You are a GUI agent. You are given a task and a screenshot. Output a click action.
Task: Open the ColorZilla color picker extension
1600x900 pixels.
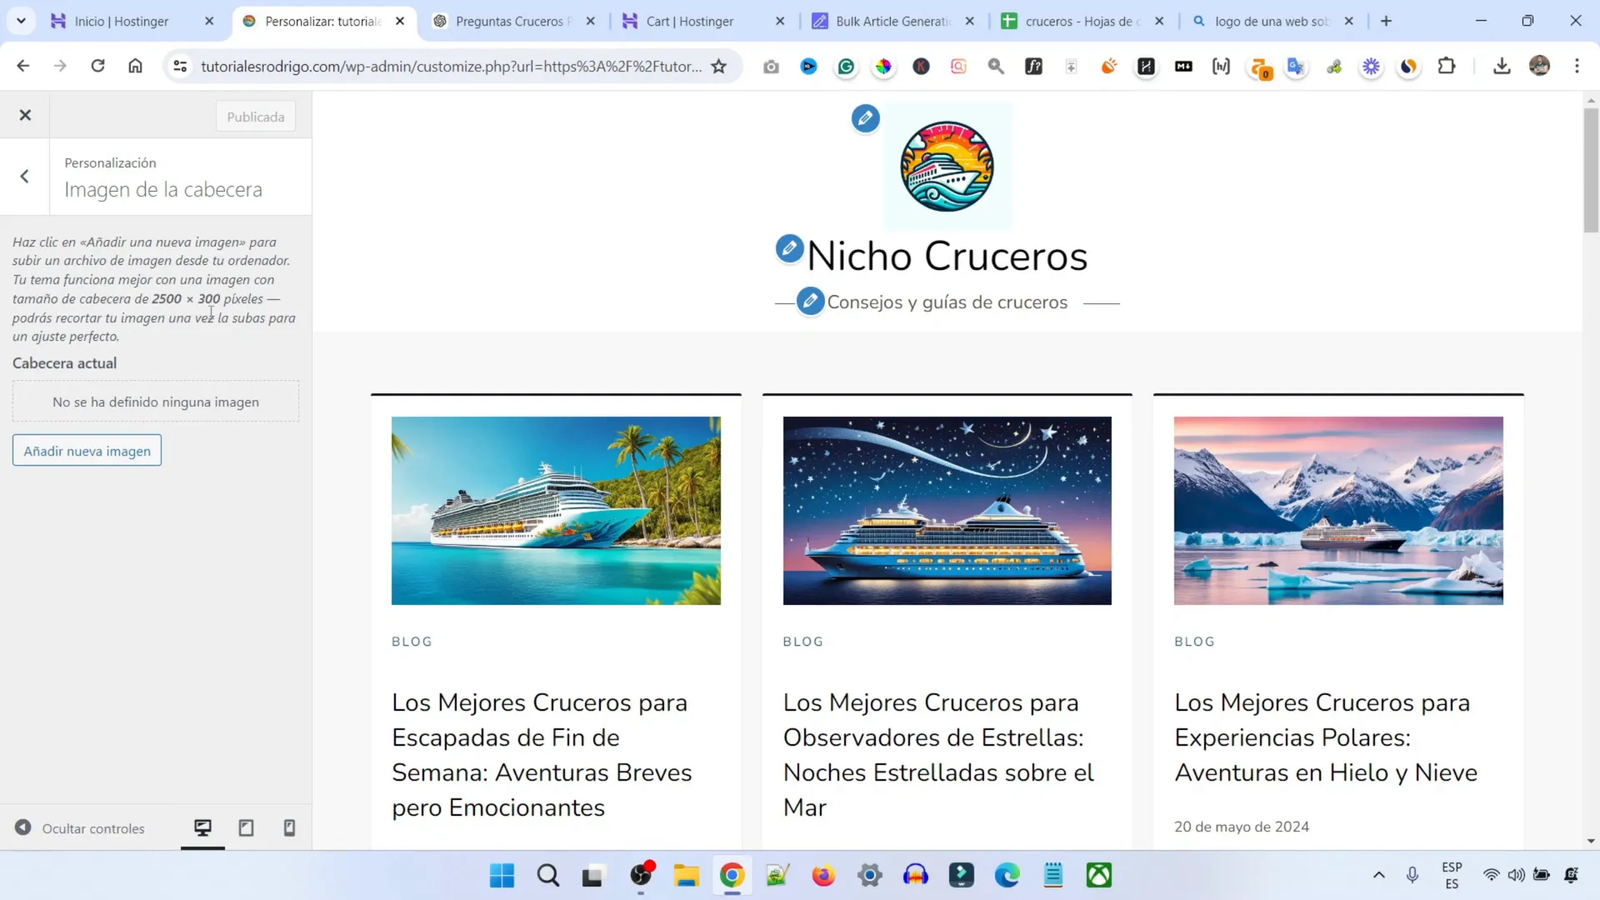[x=883, y=66]
